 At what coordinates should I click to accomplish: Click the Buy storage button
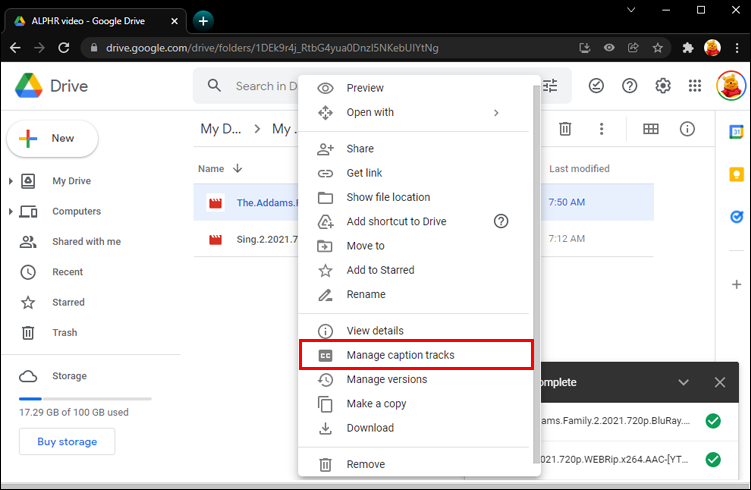67,442
